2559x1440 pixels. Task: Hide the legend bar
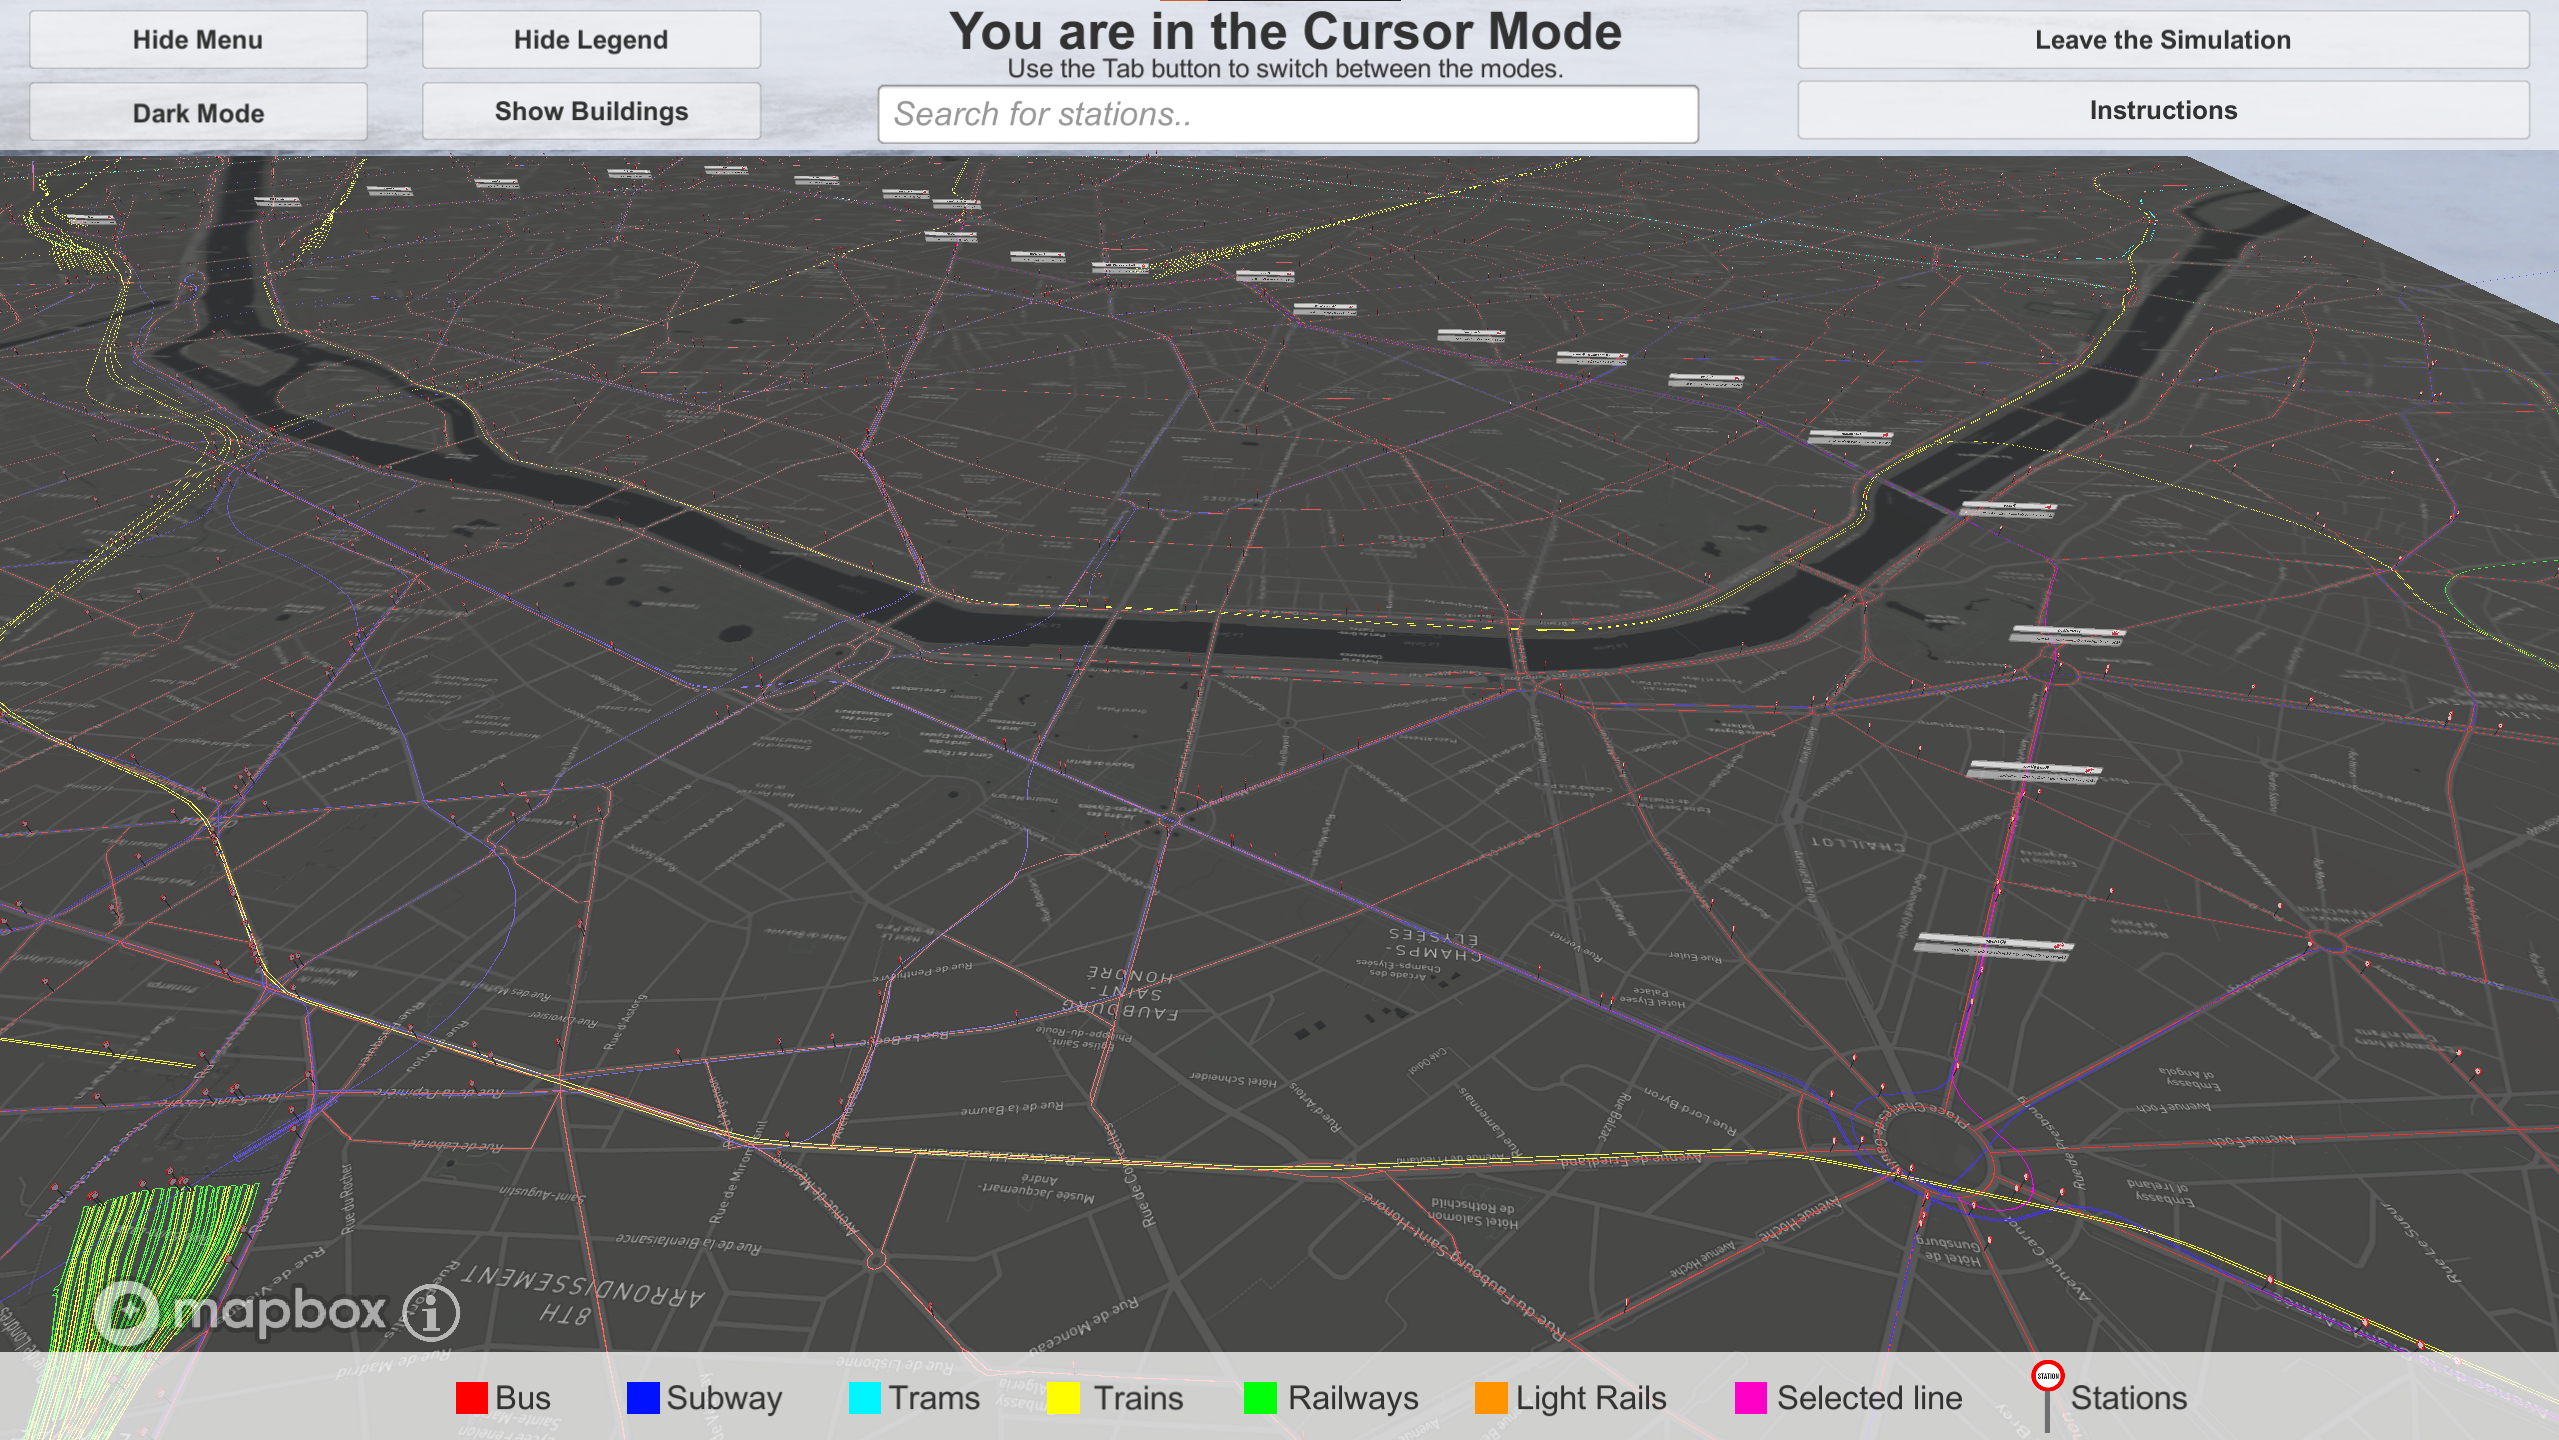click(591, 40)
